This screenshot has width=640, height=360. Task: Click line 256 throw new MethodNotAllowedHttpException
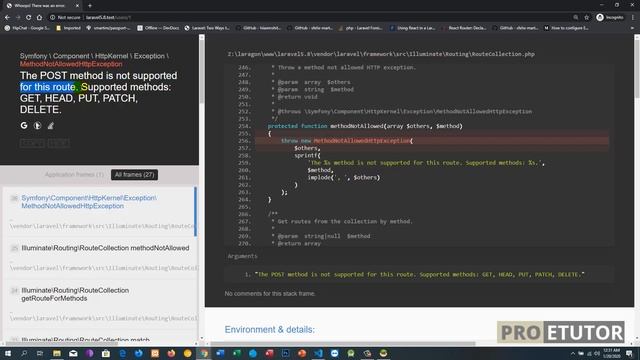[x=432, y=141]
